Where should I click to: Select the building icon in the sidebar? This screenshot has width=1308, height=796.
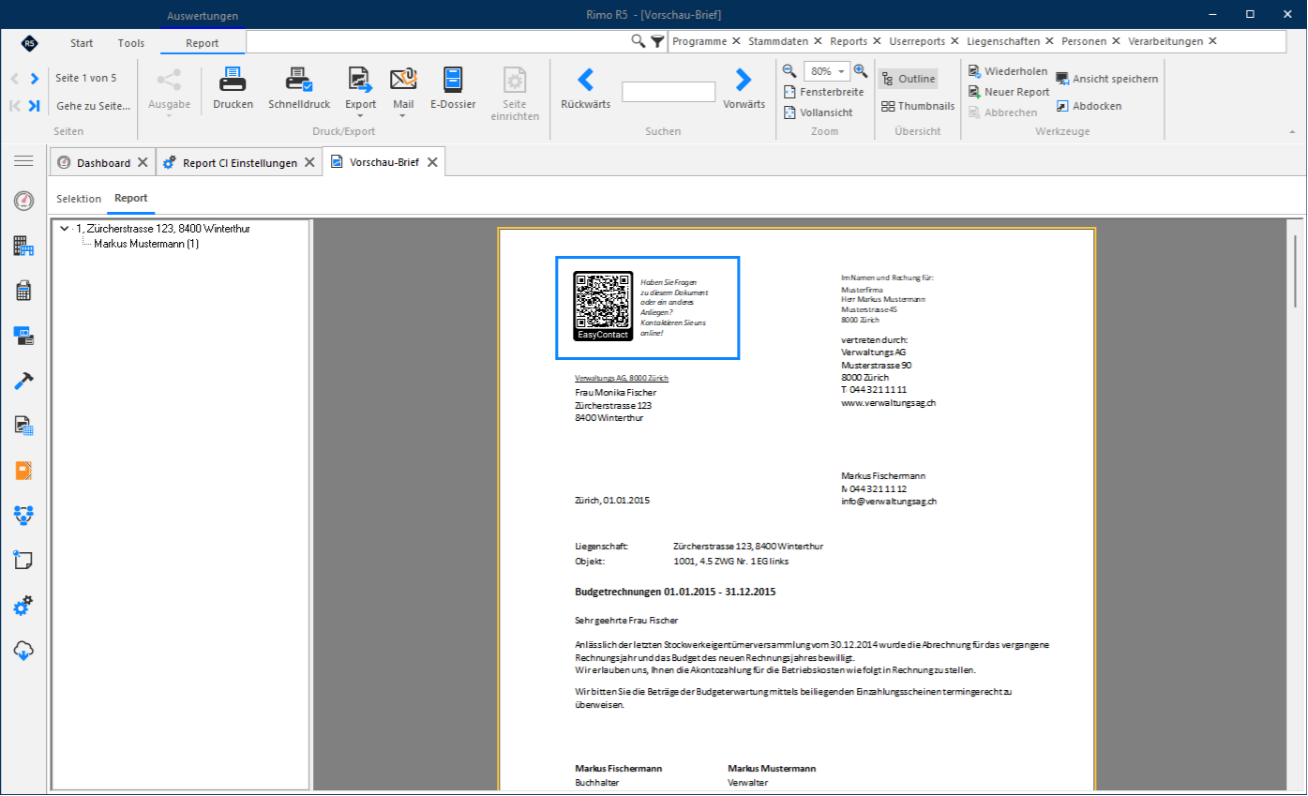pos(24,246)
